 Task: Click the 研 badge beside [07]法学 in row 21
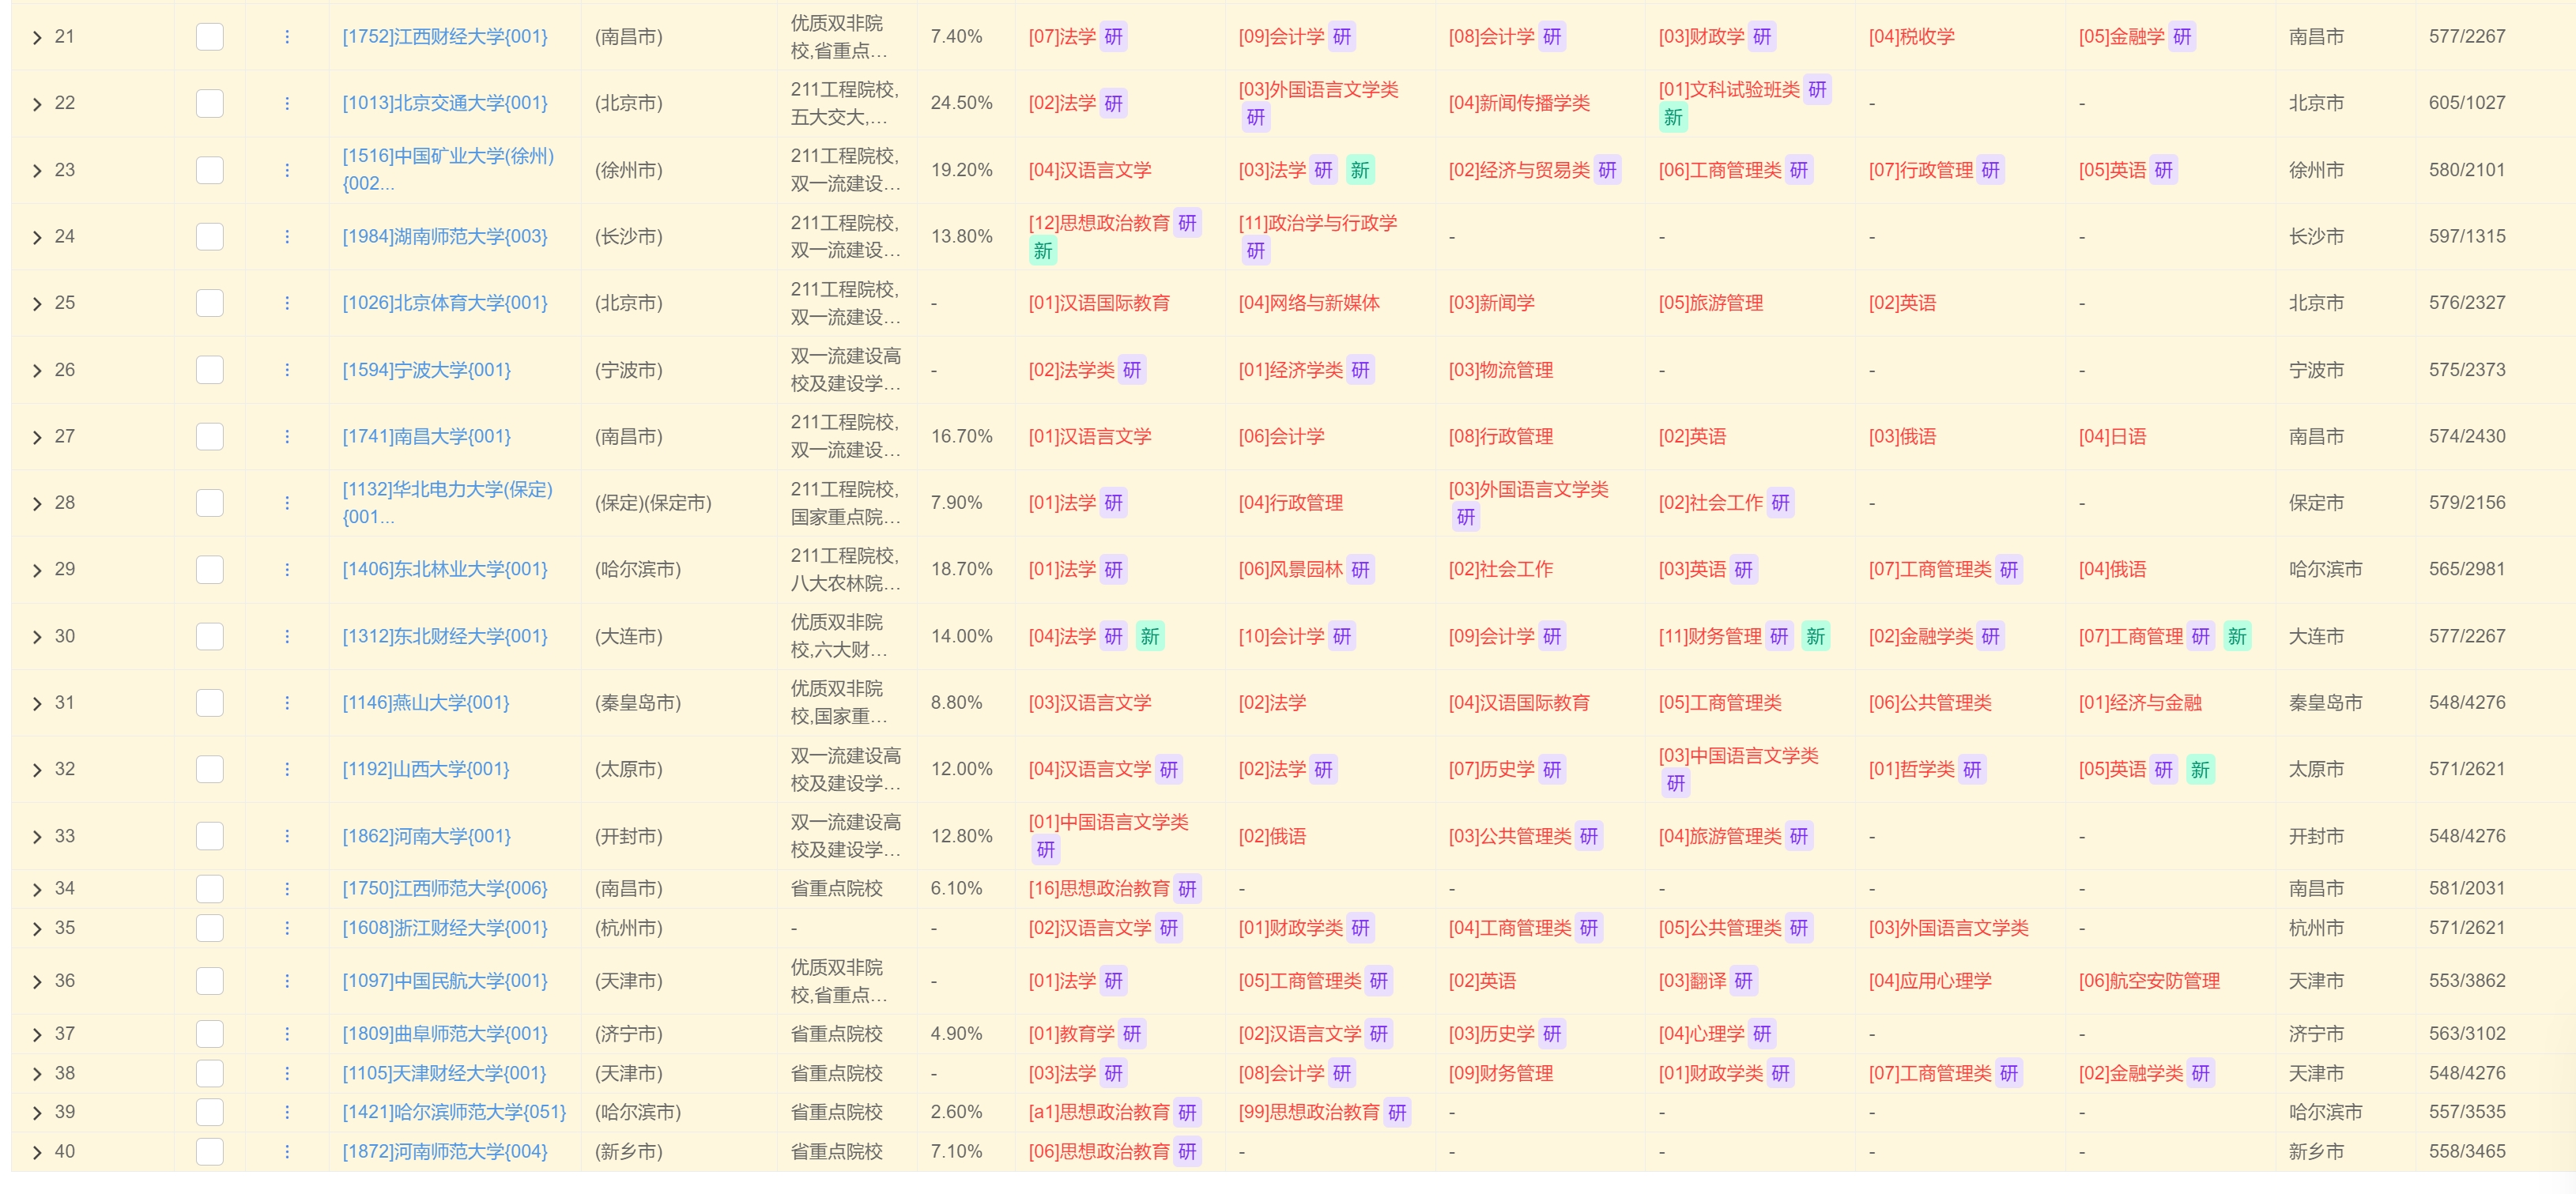pyautogui.click(x=1113, y=37)
